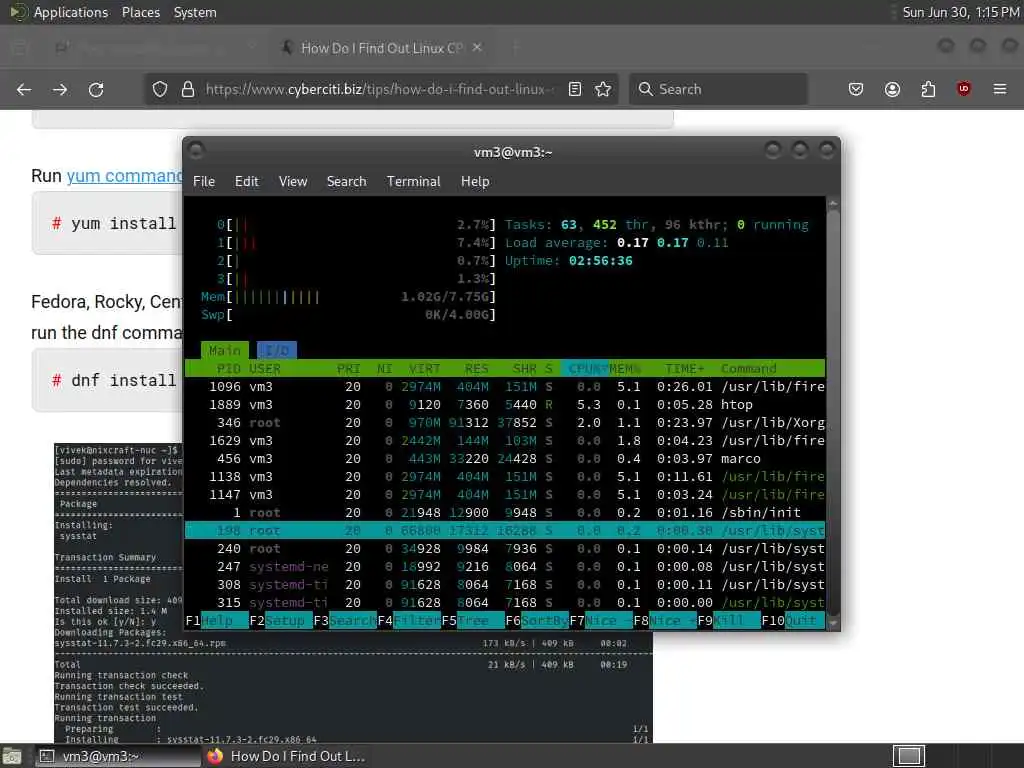Toggle reader view icon in address bar
The image size is (1024, 768).
(575, 89)
